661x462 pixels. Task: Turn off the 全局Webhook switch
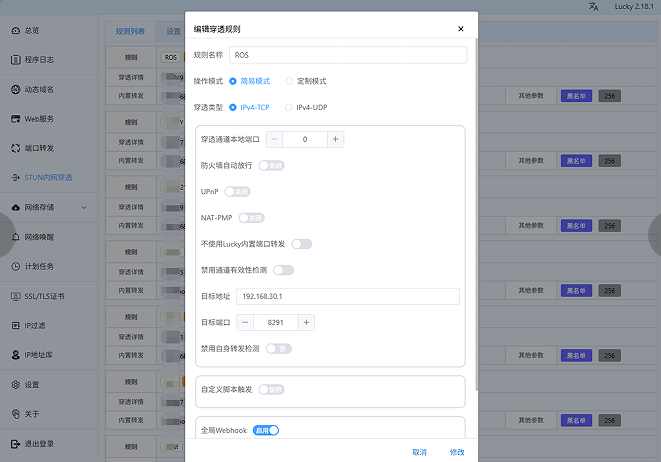coord(266,430)
